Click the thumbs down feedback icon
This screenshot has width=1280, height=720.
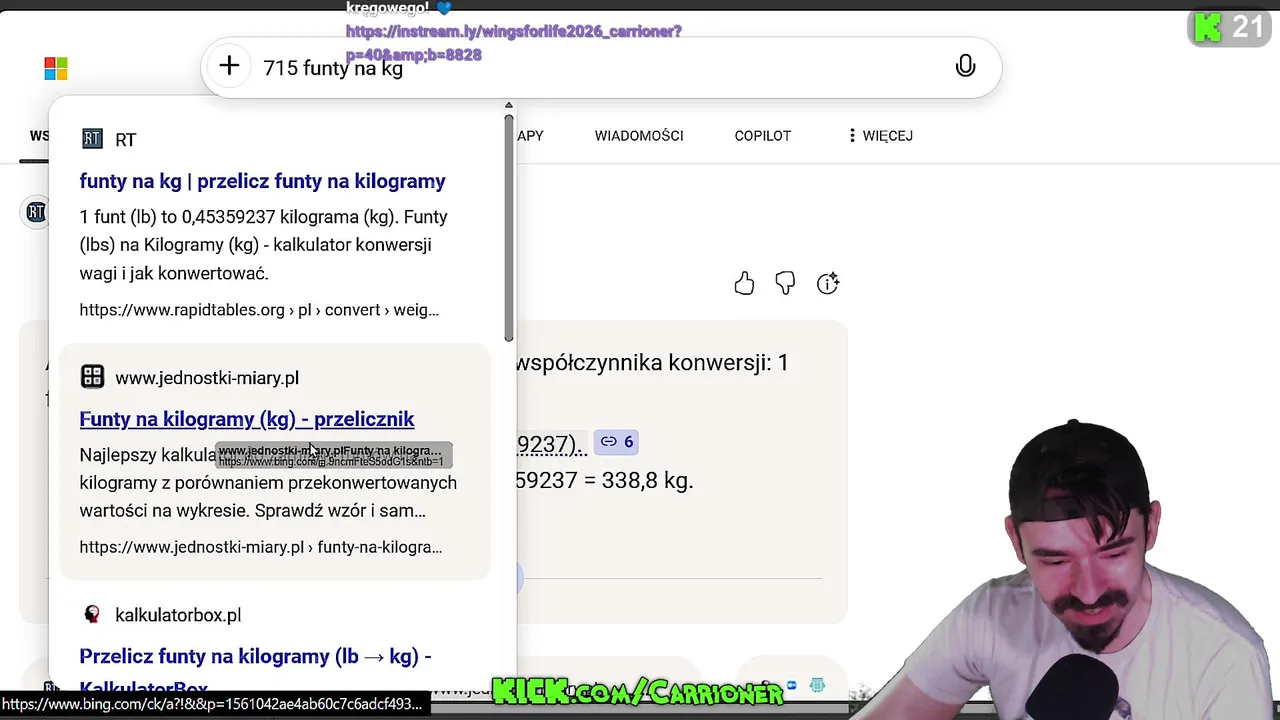click(785, 284)
